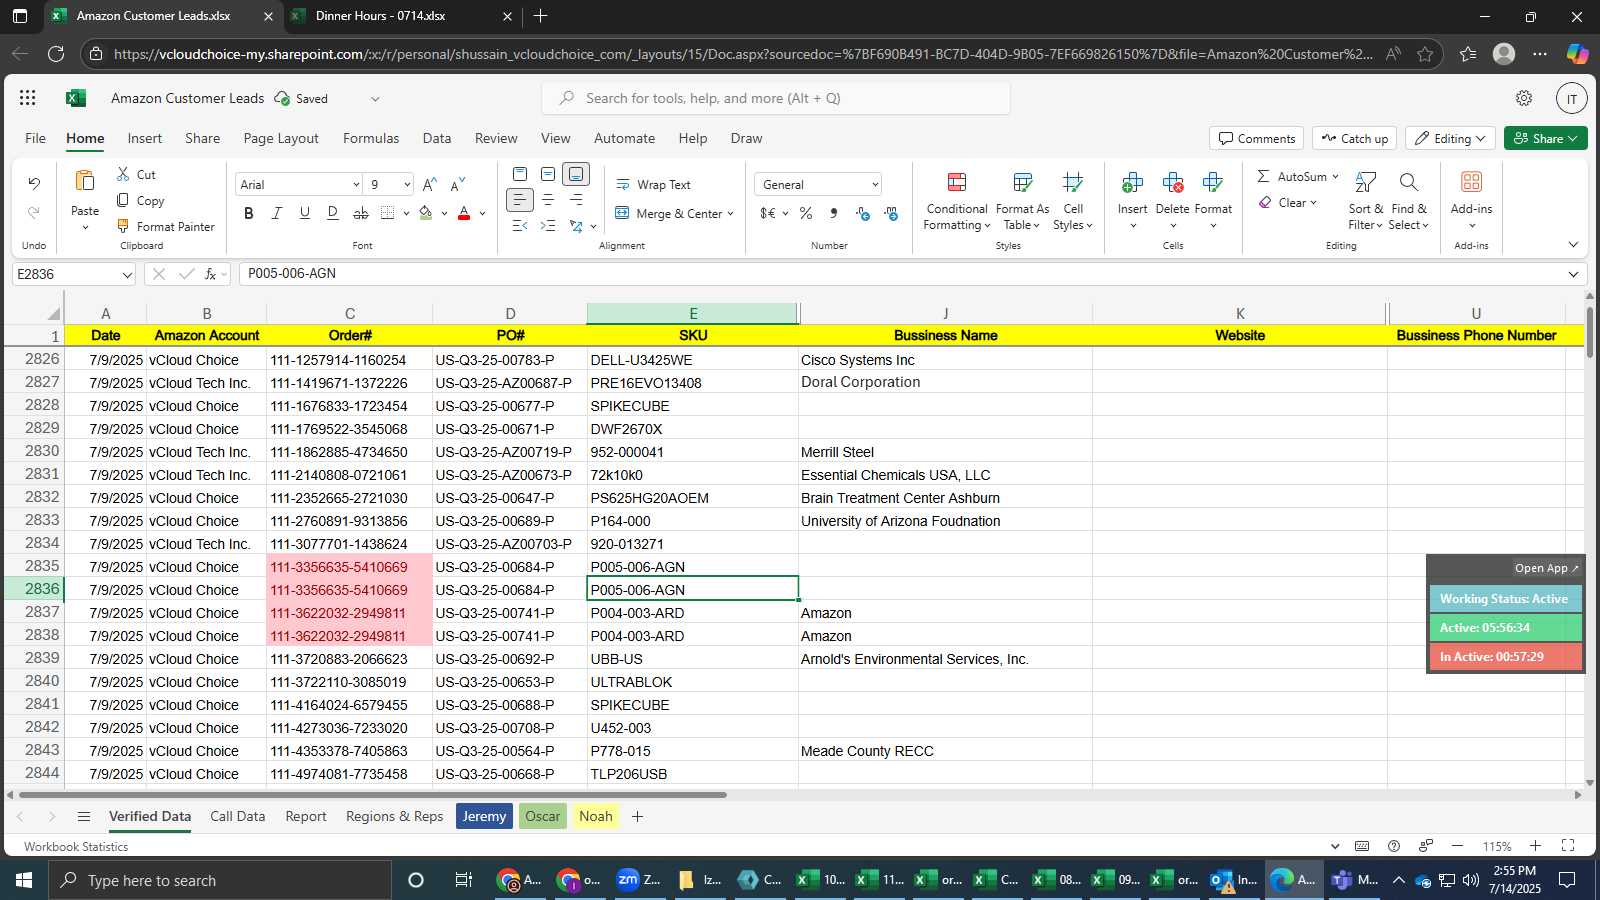1600x900 pixels.
Task: Open the Arial font name dropdown
Action: click(356, 184)
